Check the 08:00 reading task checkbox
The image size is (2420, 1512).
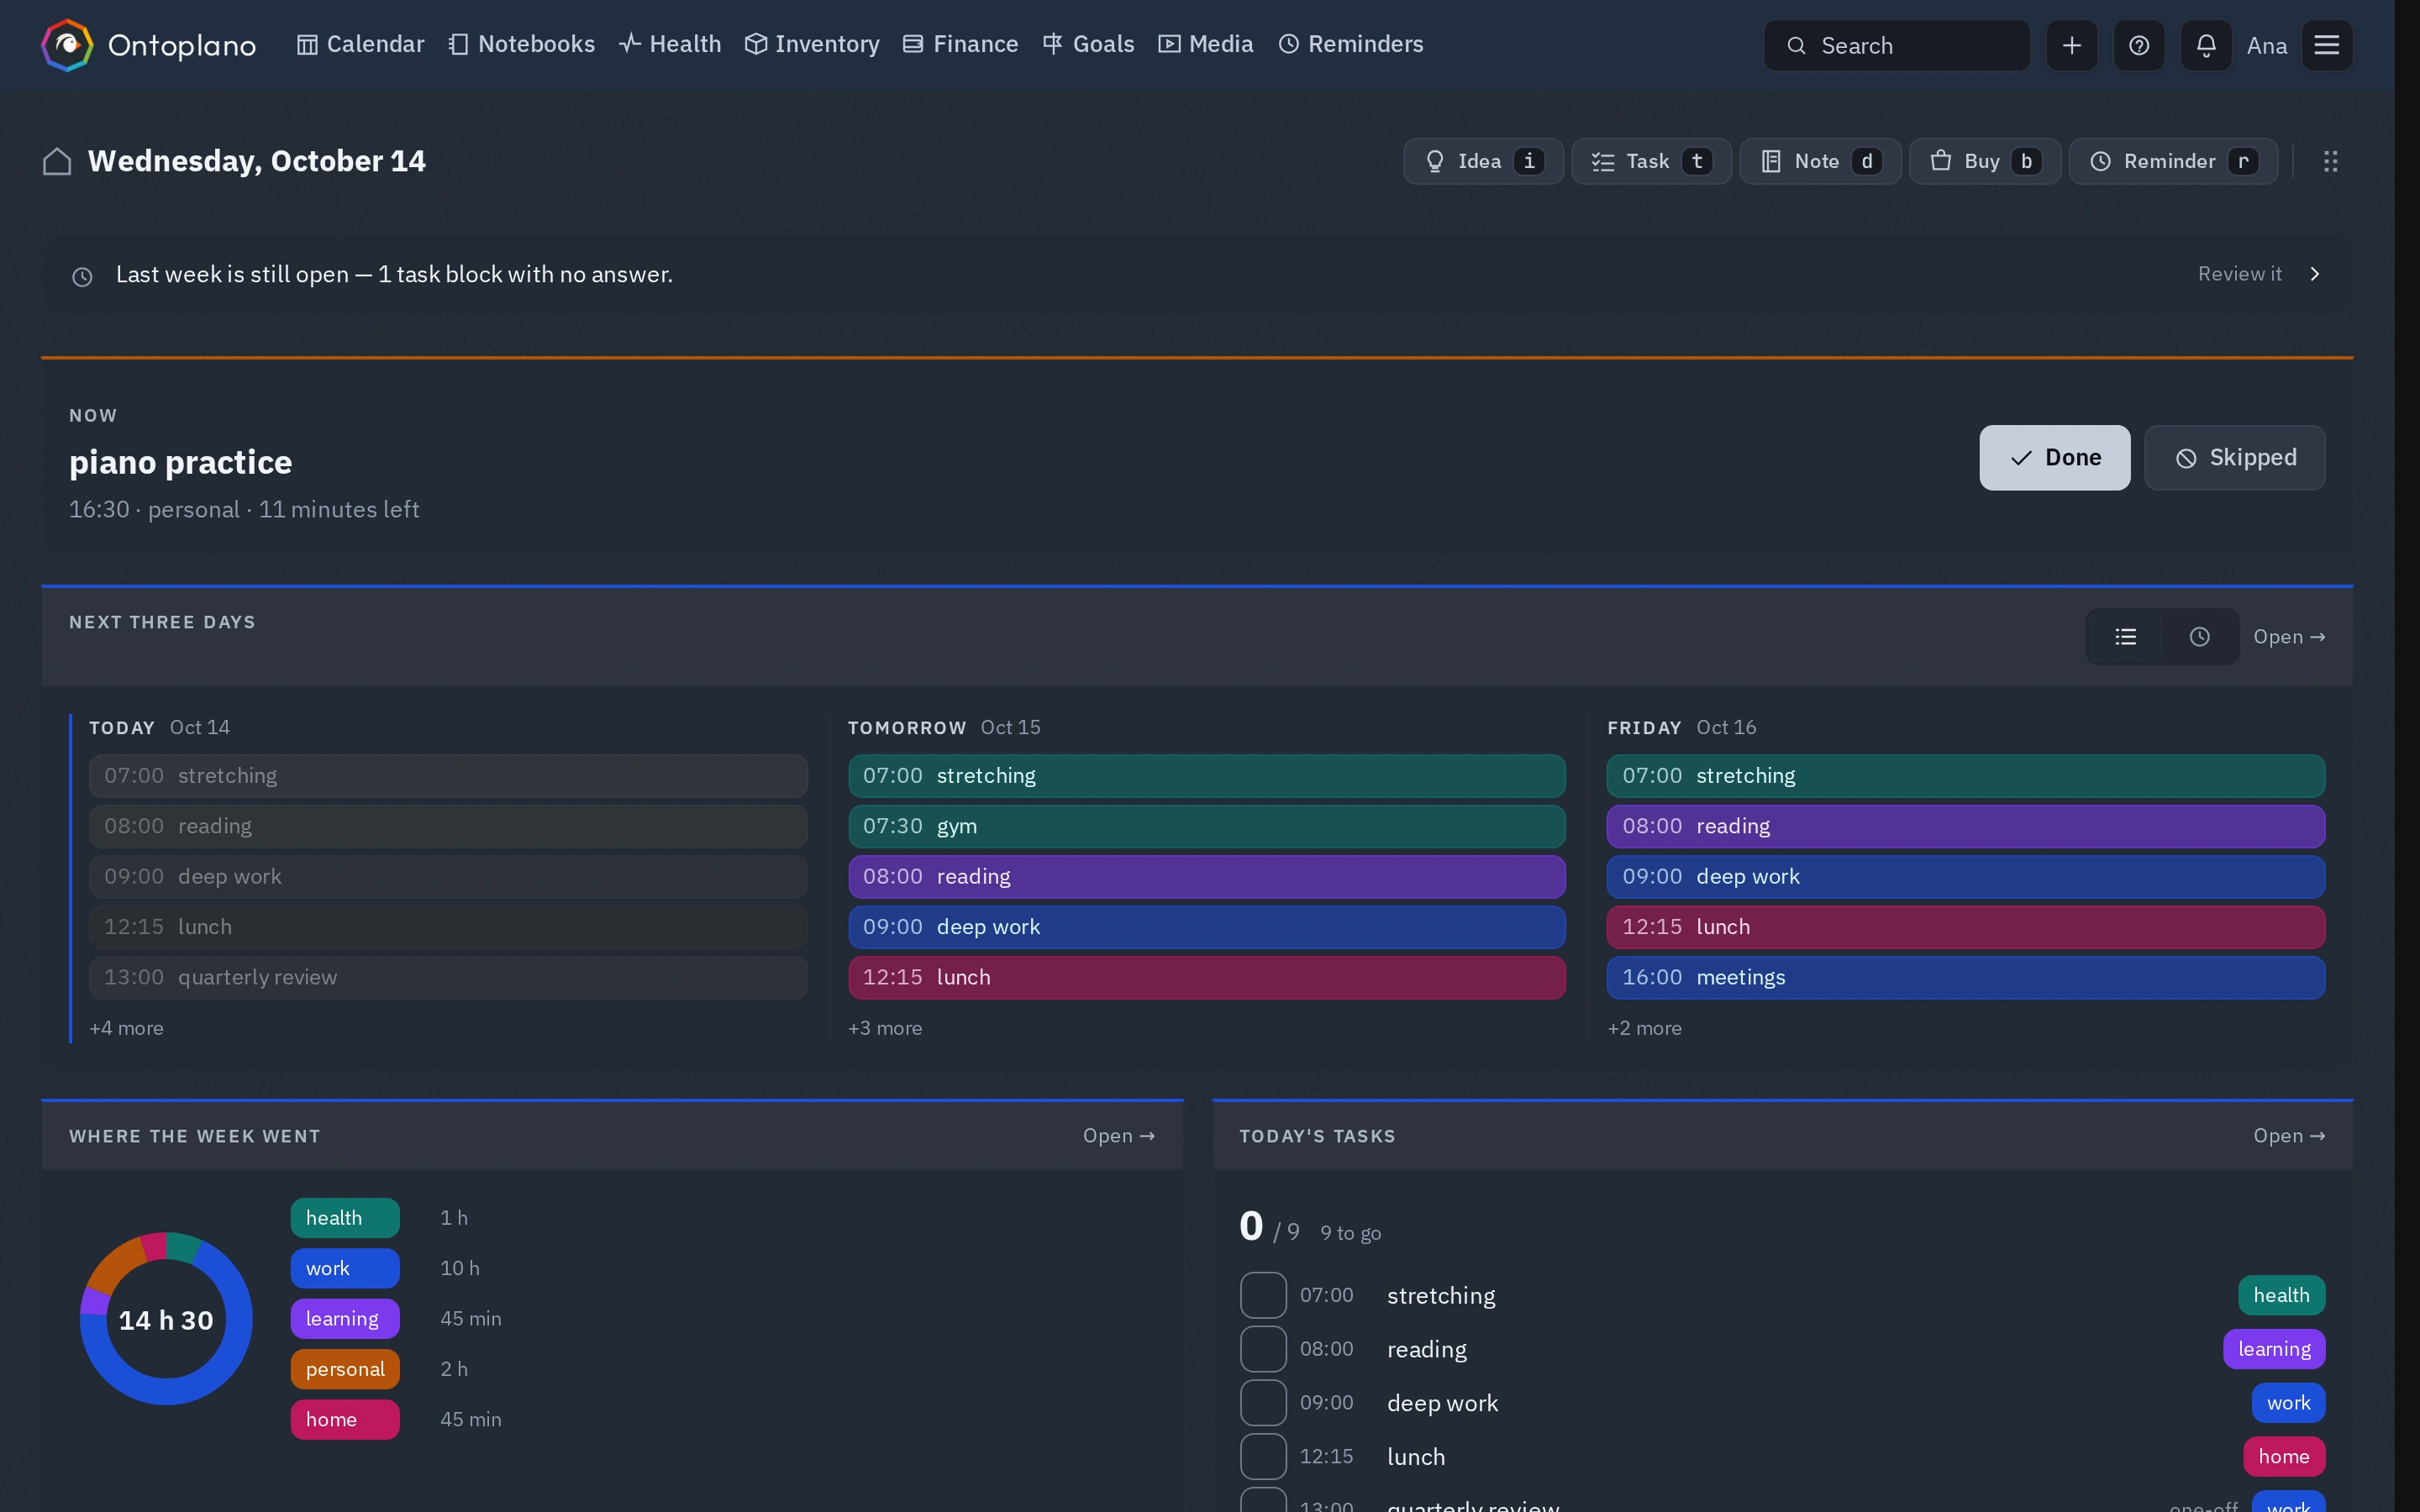(1263, 1349)
